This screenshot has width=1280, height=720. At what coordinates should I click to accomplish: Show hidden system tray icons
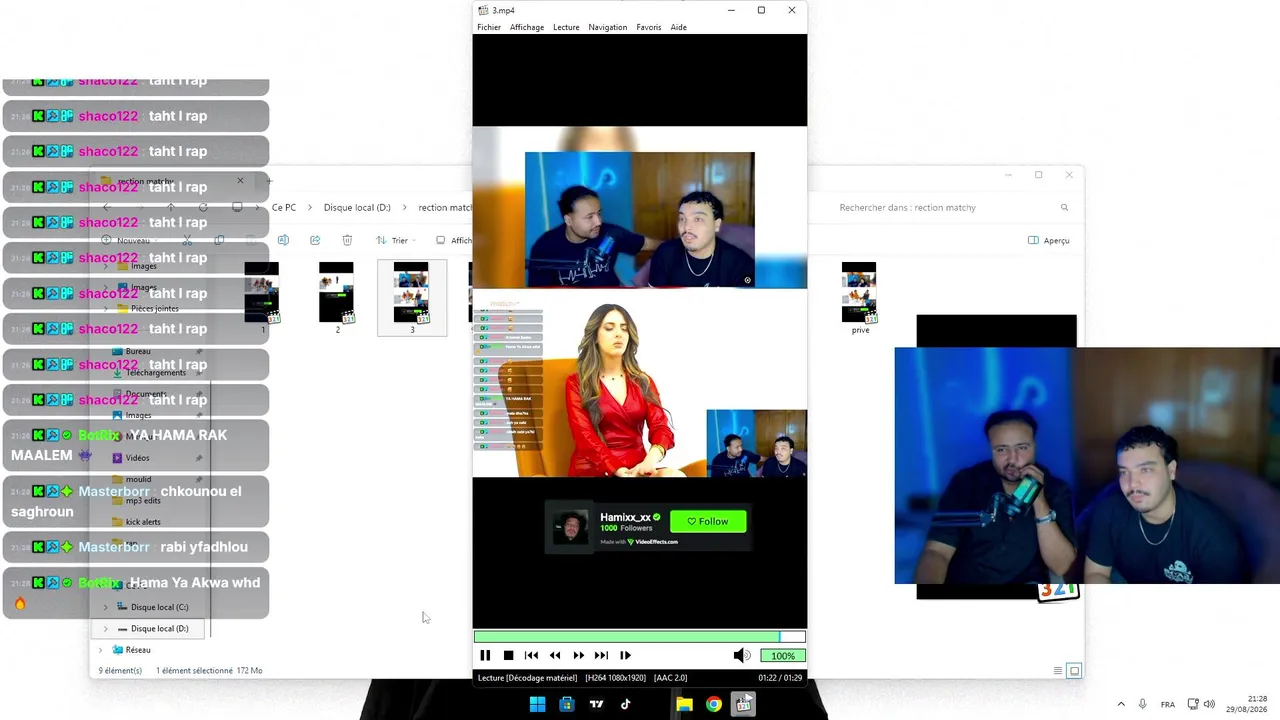(1121, 704)
